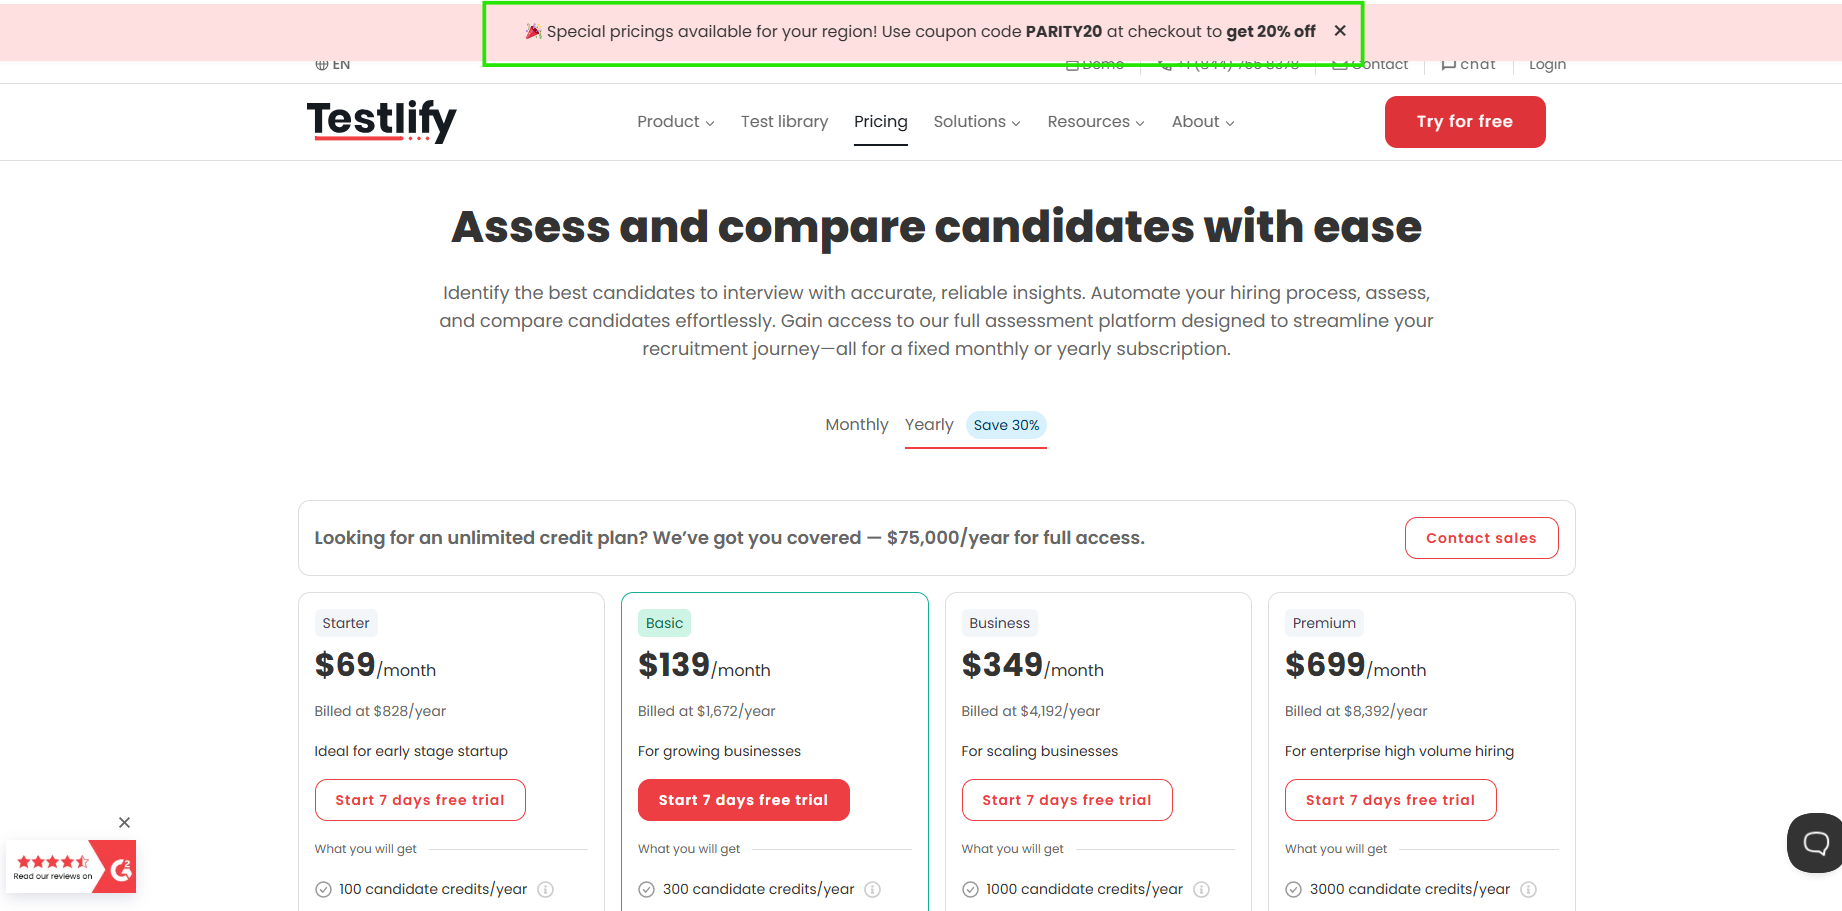This screenshot has width=1842, height=911.
Task: Switch billing to Yearly
Action: [x=929, y=424]
